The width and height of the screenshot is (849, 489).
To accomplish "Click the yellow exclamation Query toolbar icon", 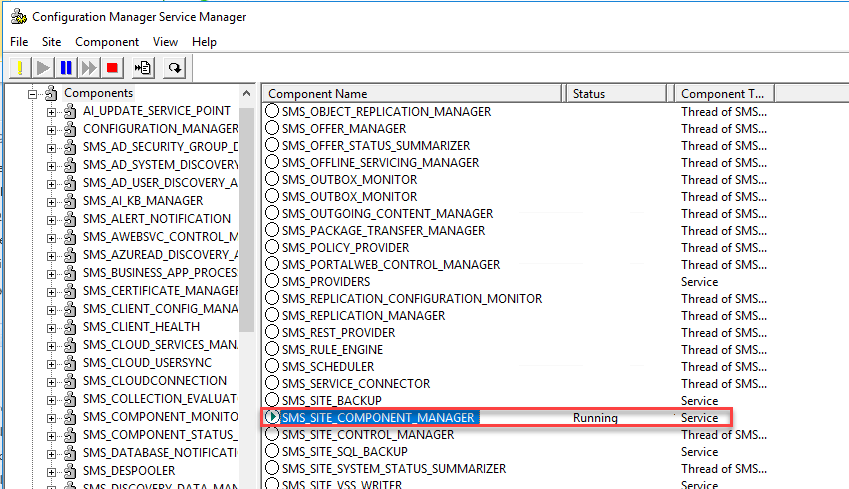I will [20, 68].
